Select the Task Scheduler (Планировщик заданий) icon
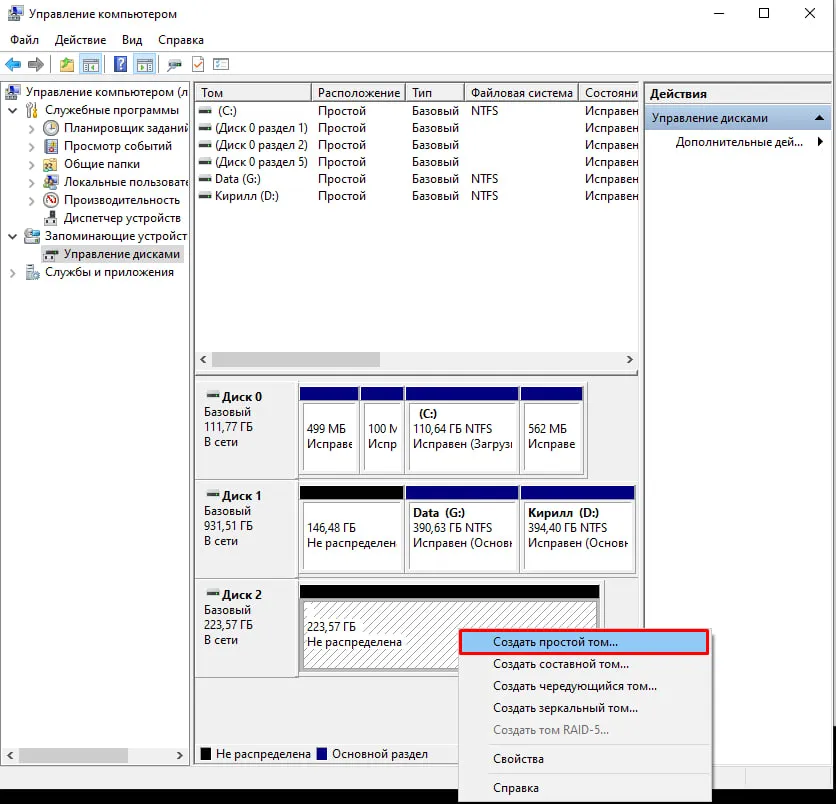This screenshot has height=804, width=836. coord(51,128)
